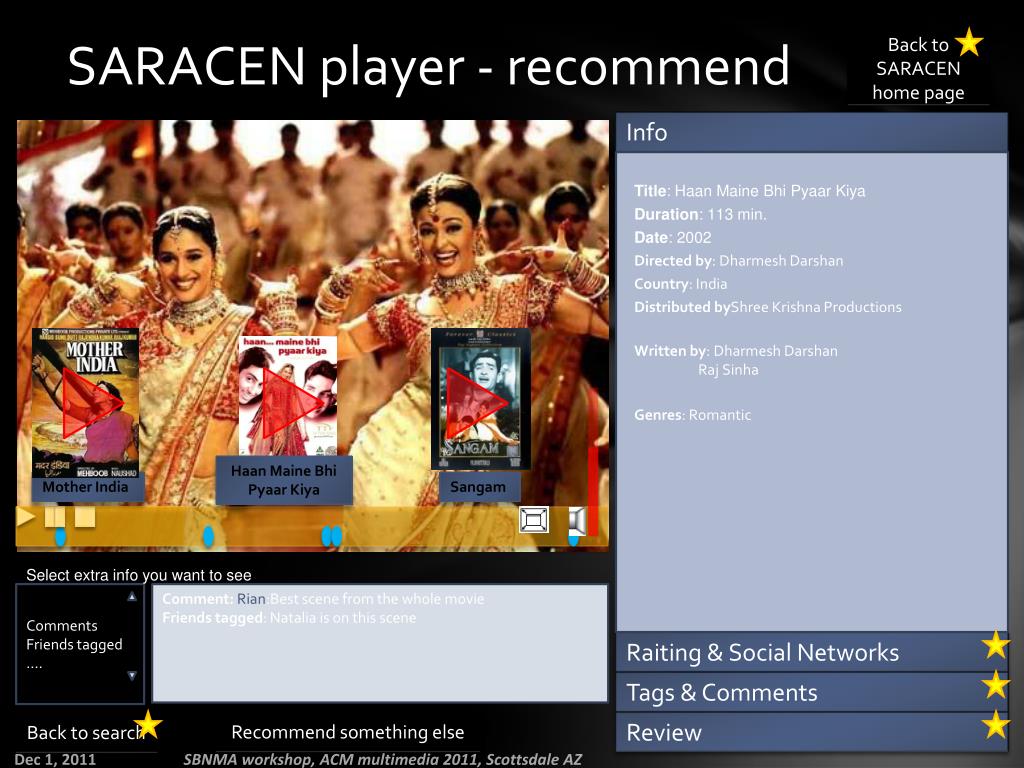Select the '....' entry in extra info list

point(34,665)
